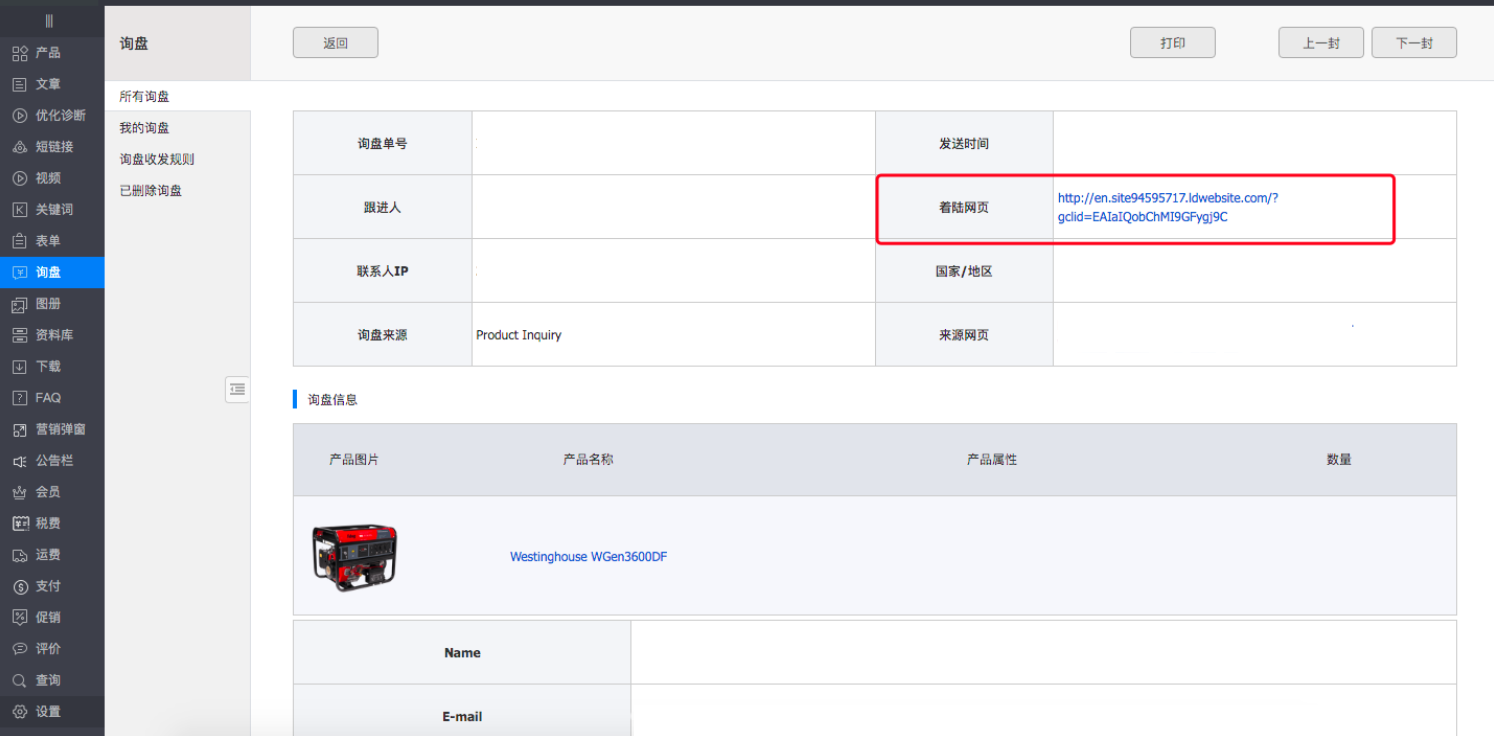Switch to 我的询盘 tab

pos(144,128)
